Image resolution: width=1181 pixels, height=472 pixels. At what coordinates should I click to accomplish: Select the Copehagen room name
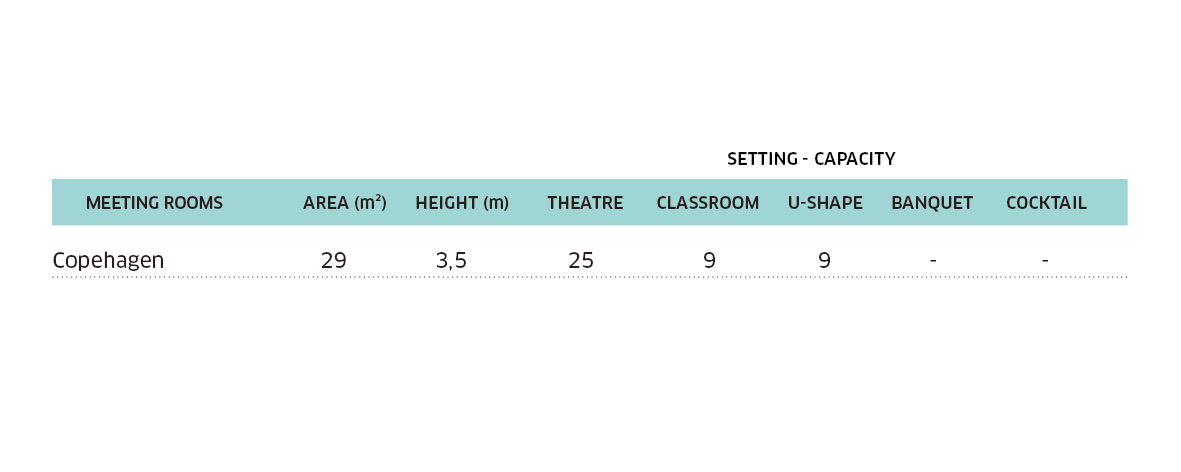(x=108, y=261)
